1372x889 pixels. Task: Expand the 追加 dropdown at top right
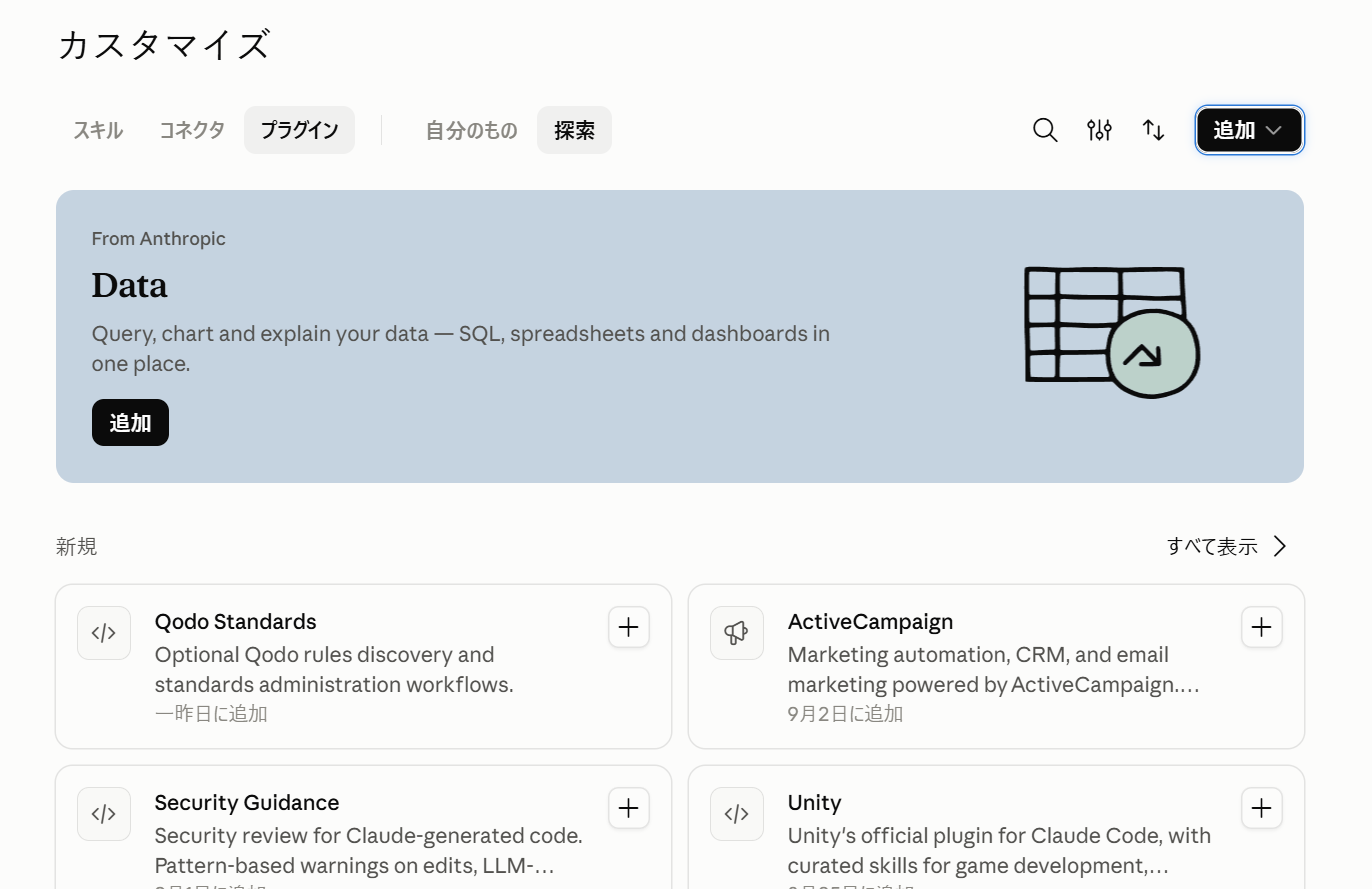pyautogui.click(x=1249, y=130)
